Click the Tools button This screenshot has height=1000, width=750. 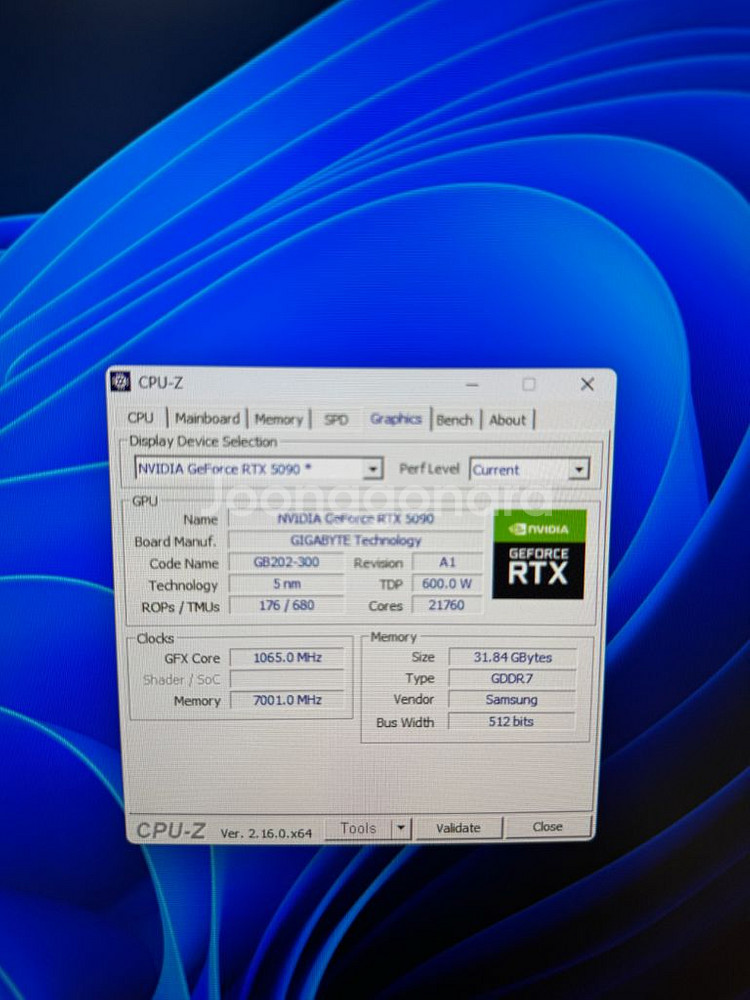point(358,828)
